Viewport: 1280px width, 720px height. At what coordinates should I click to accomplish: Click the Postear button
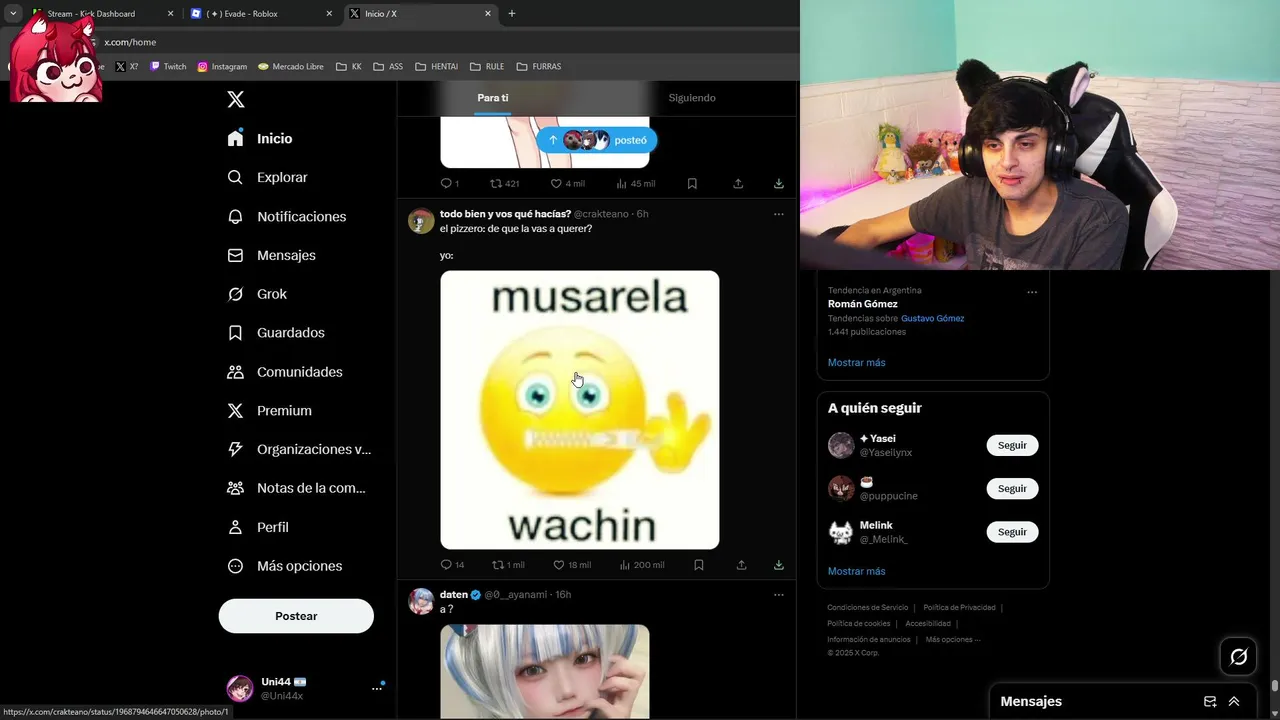pos(296,616)
